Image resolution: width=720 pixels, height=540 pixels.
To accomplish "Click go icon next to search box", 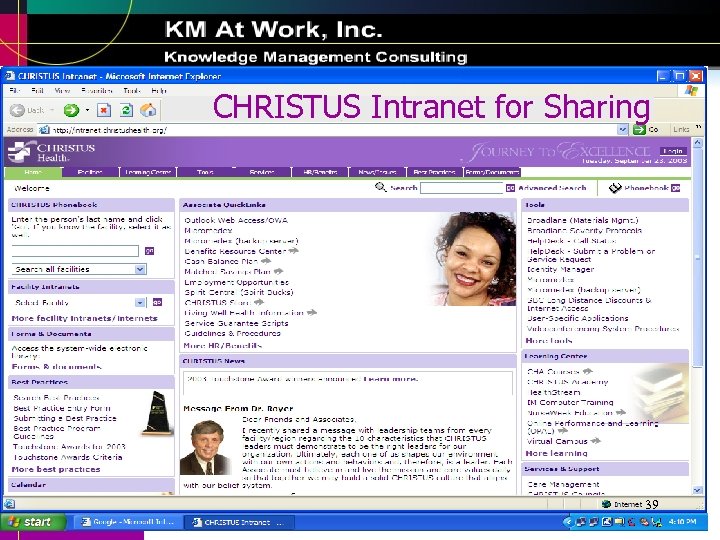I will [x=510, y=188].
